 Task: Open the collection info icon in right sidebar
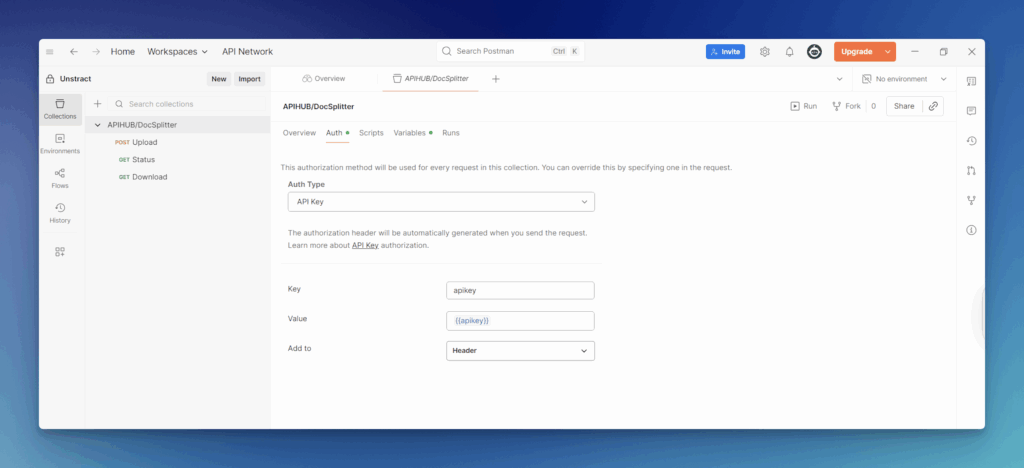click(971, 230)
